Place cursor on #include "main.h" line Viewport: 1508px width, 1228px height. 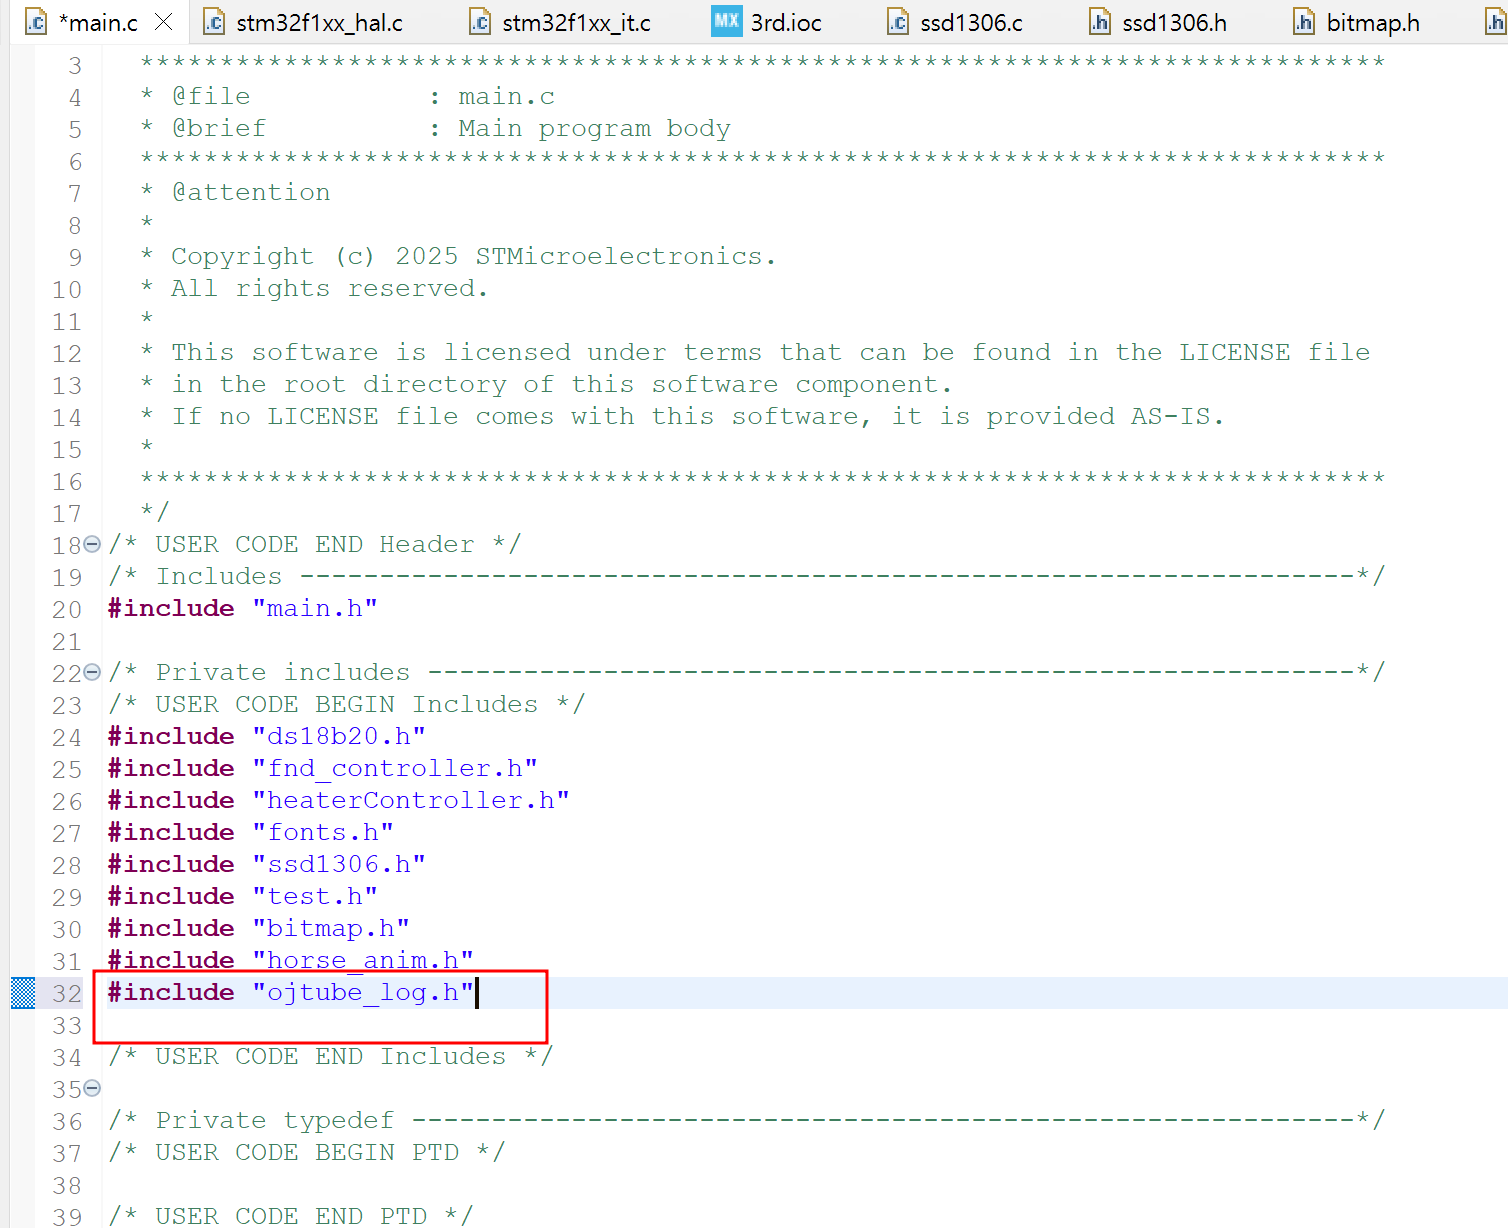243,608
